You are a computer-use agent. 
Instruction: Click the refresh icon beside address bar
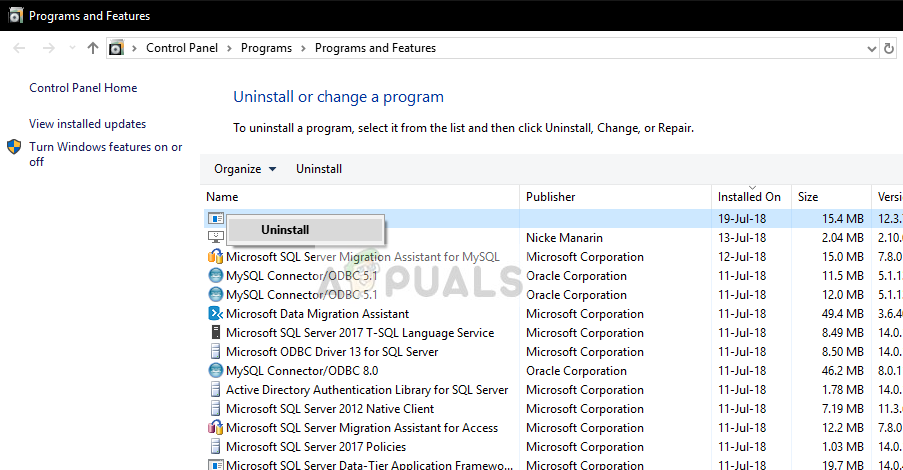(x=889, y=48)
